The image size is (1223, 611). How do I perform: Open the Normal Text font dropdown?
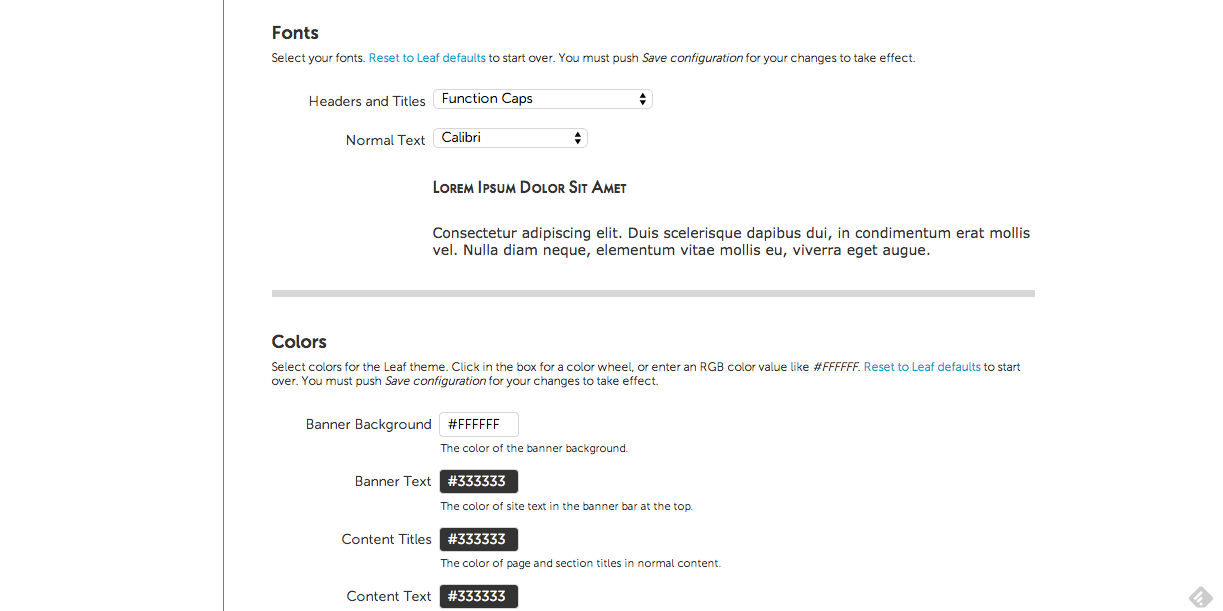(510, 138)
